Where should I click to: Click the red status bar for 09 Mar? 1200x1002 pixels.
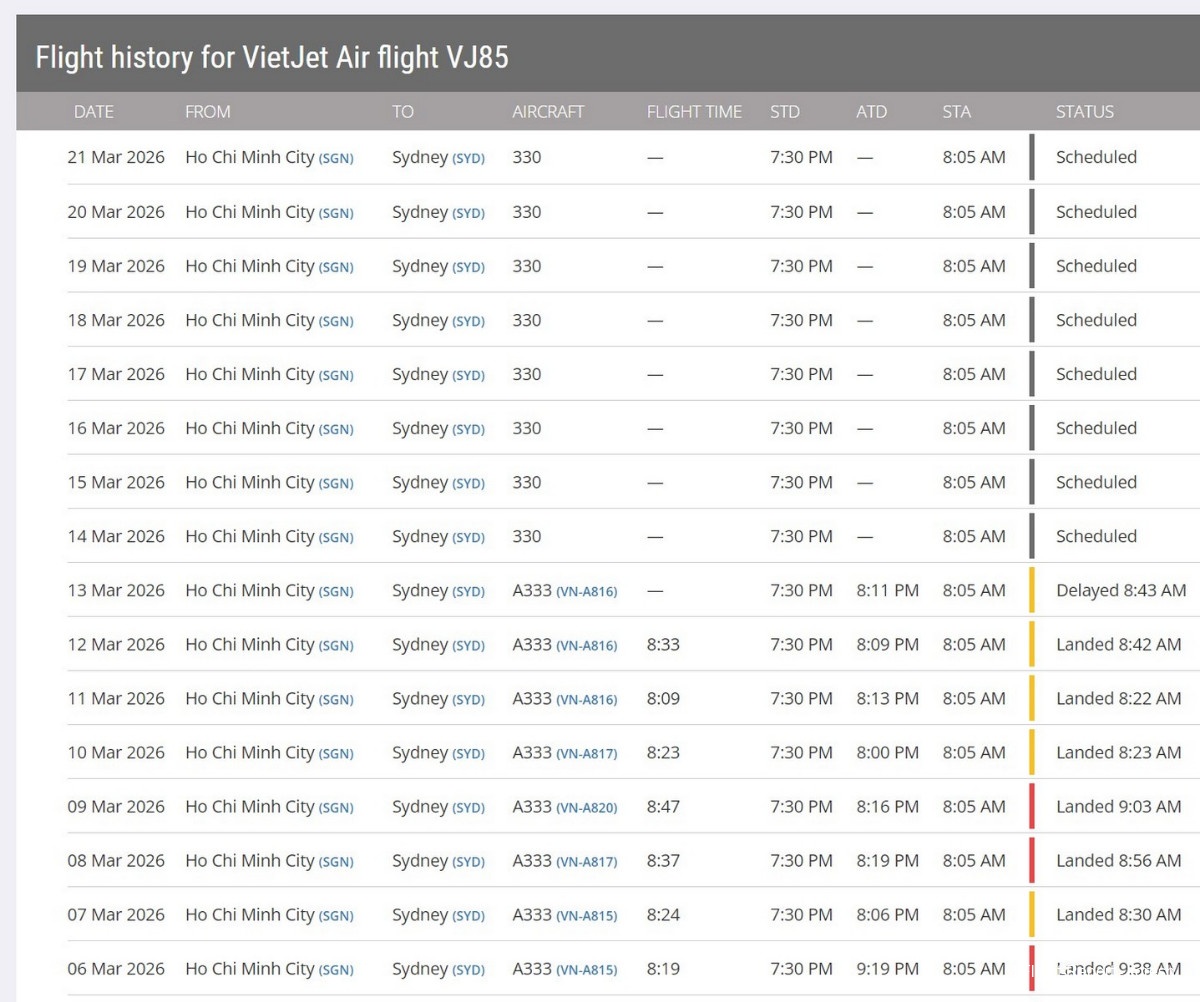click(x=1032, y=806)
